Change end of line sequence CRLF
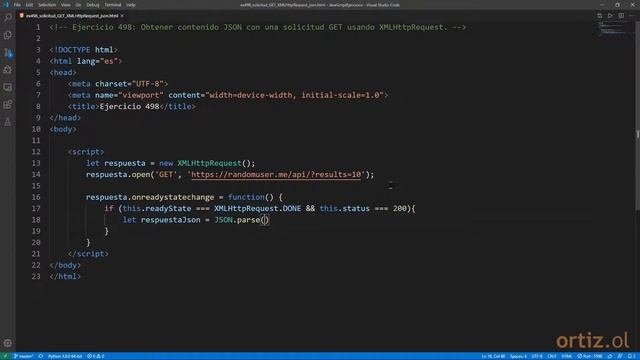640x360 pixels. (552, 356)
